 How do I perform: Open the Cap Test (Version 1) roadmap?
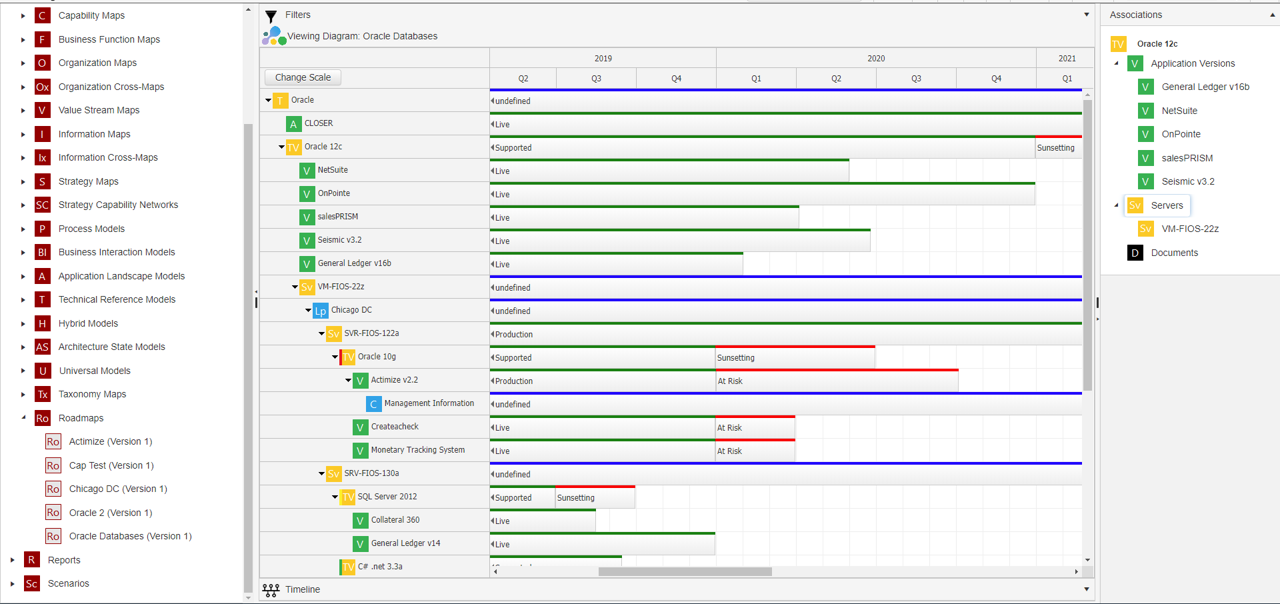click(111, 465)
